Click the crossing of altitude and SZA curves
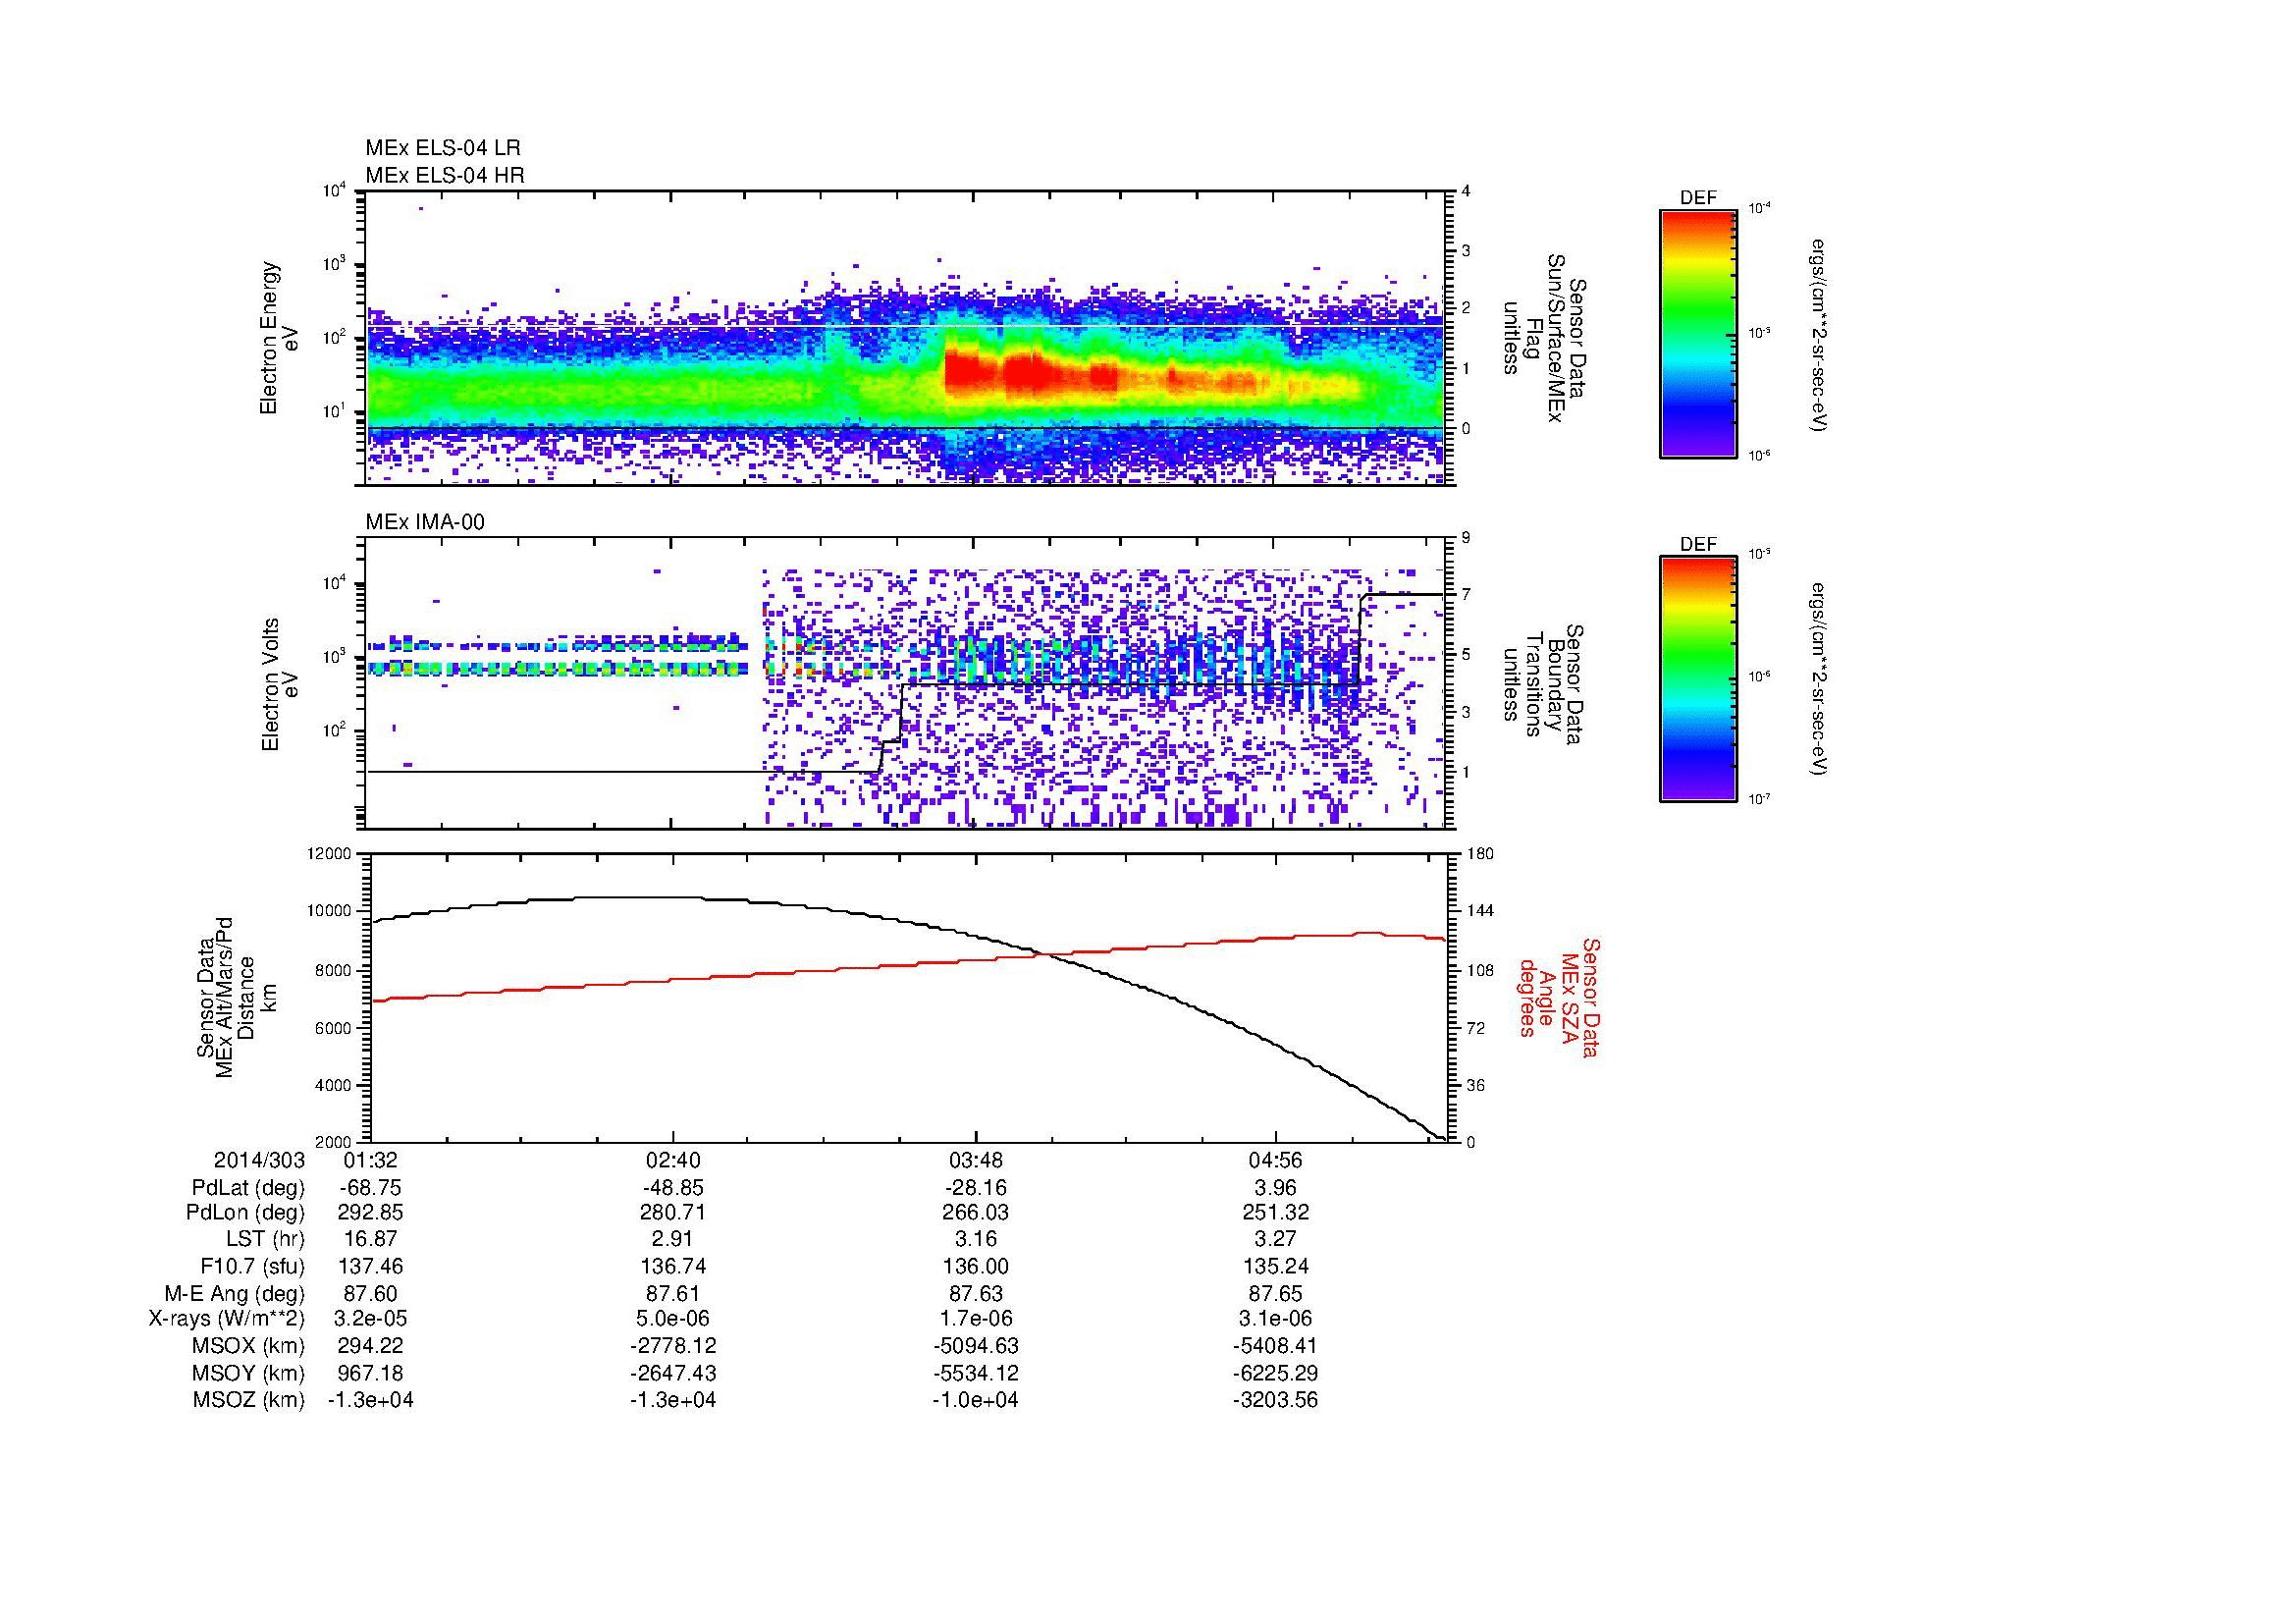This screenshot has width=2296, height=1623. (1046, 955)
